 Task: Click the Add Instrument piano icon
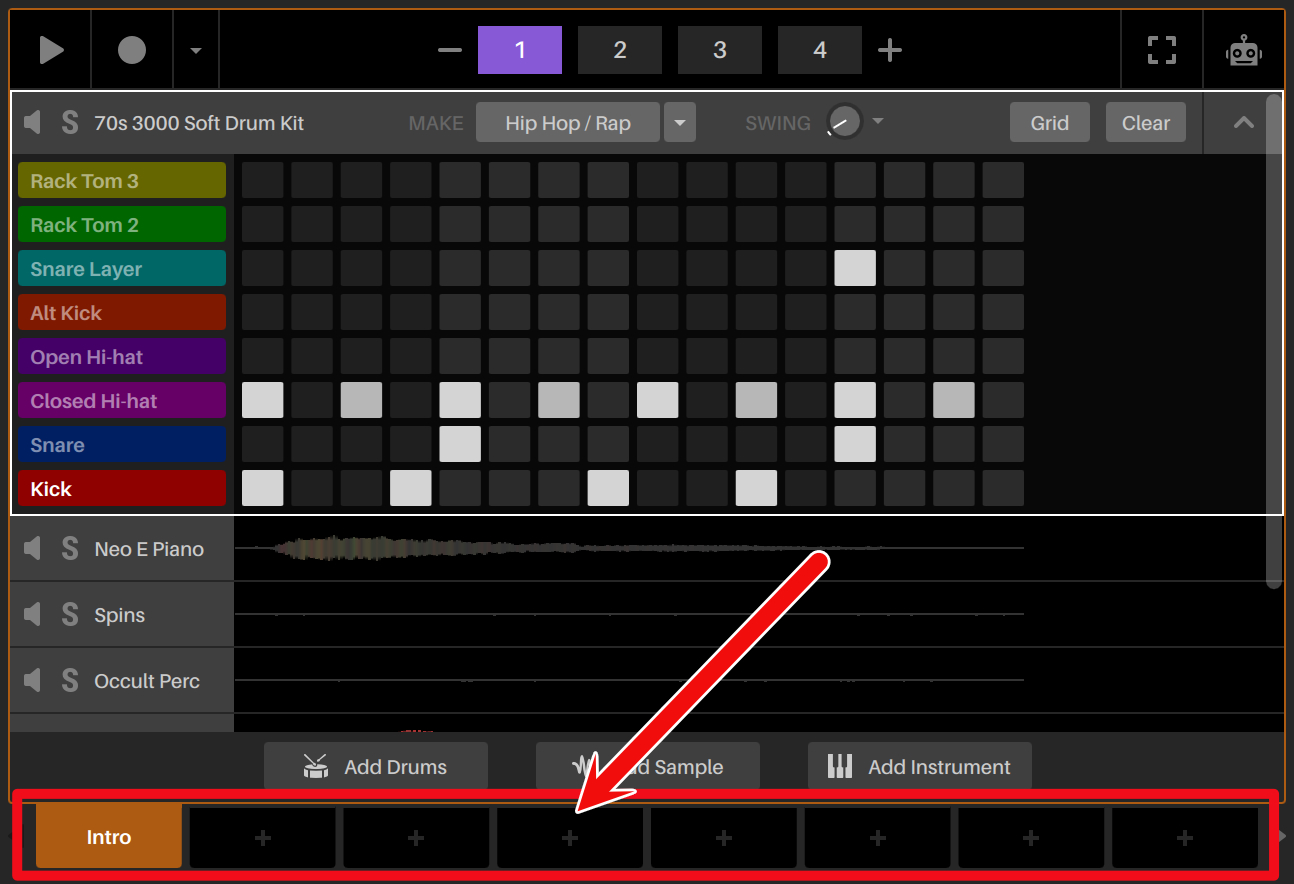[840, 766]
